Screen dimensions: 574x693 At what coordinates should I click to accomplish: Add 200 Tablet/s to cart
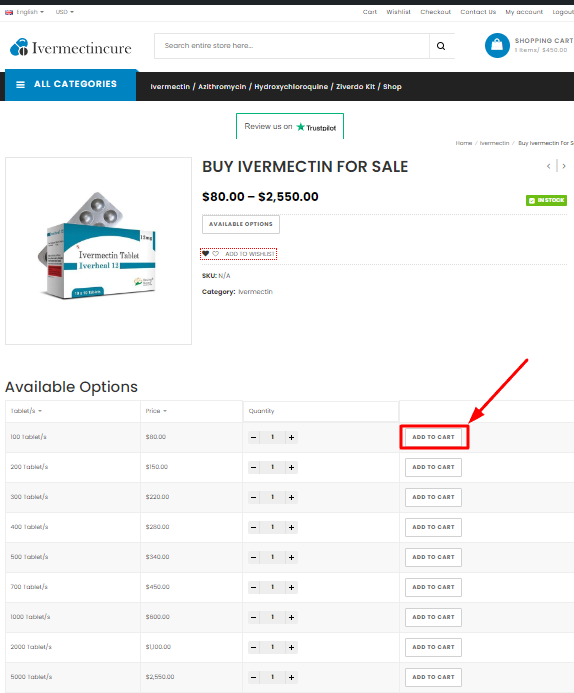click(x=433, y=467)
